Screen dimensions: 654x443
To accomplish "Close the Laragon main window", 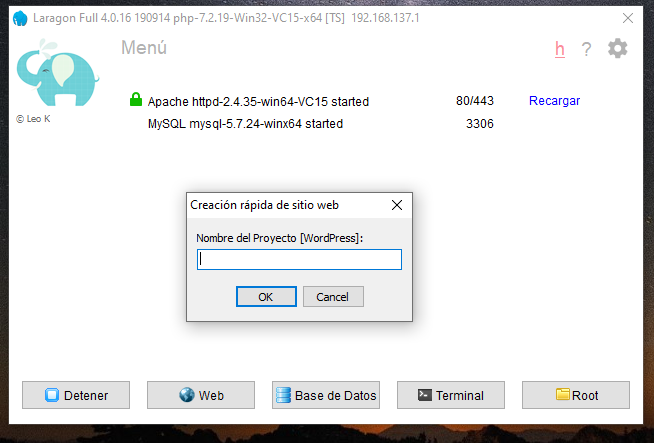I will pos(628,18).
